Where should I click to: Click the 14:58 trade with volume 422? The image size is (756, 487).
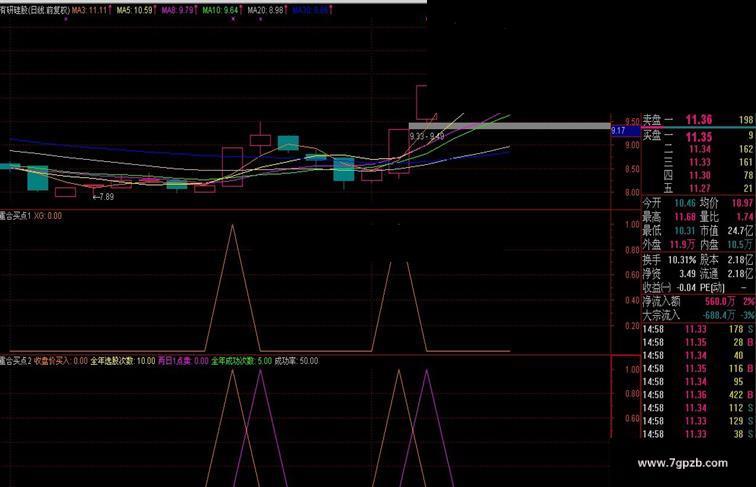(x=698, y=395)
